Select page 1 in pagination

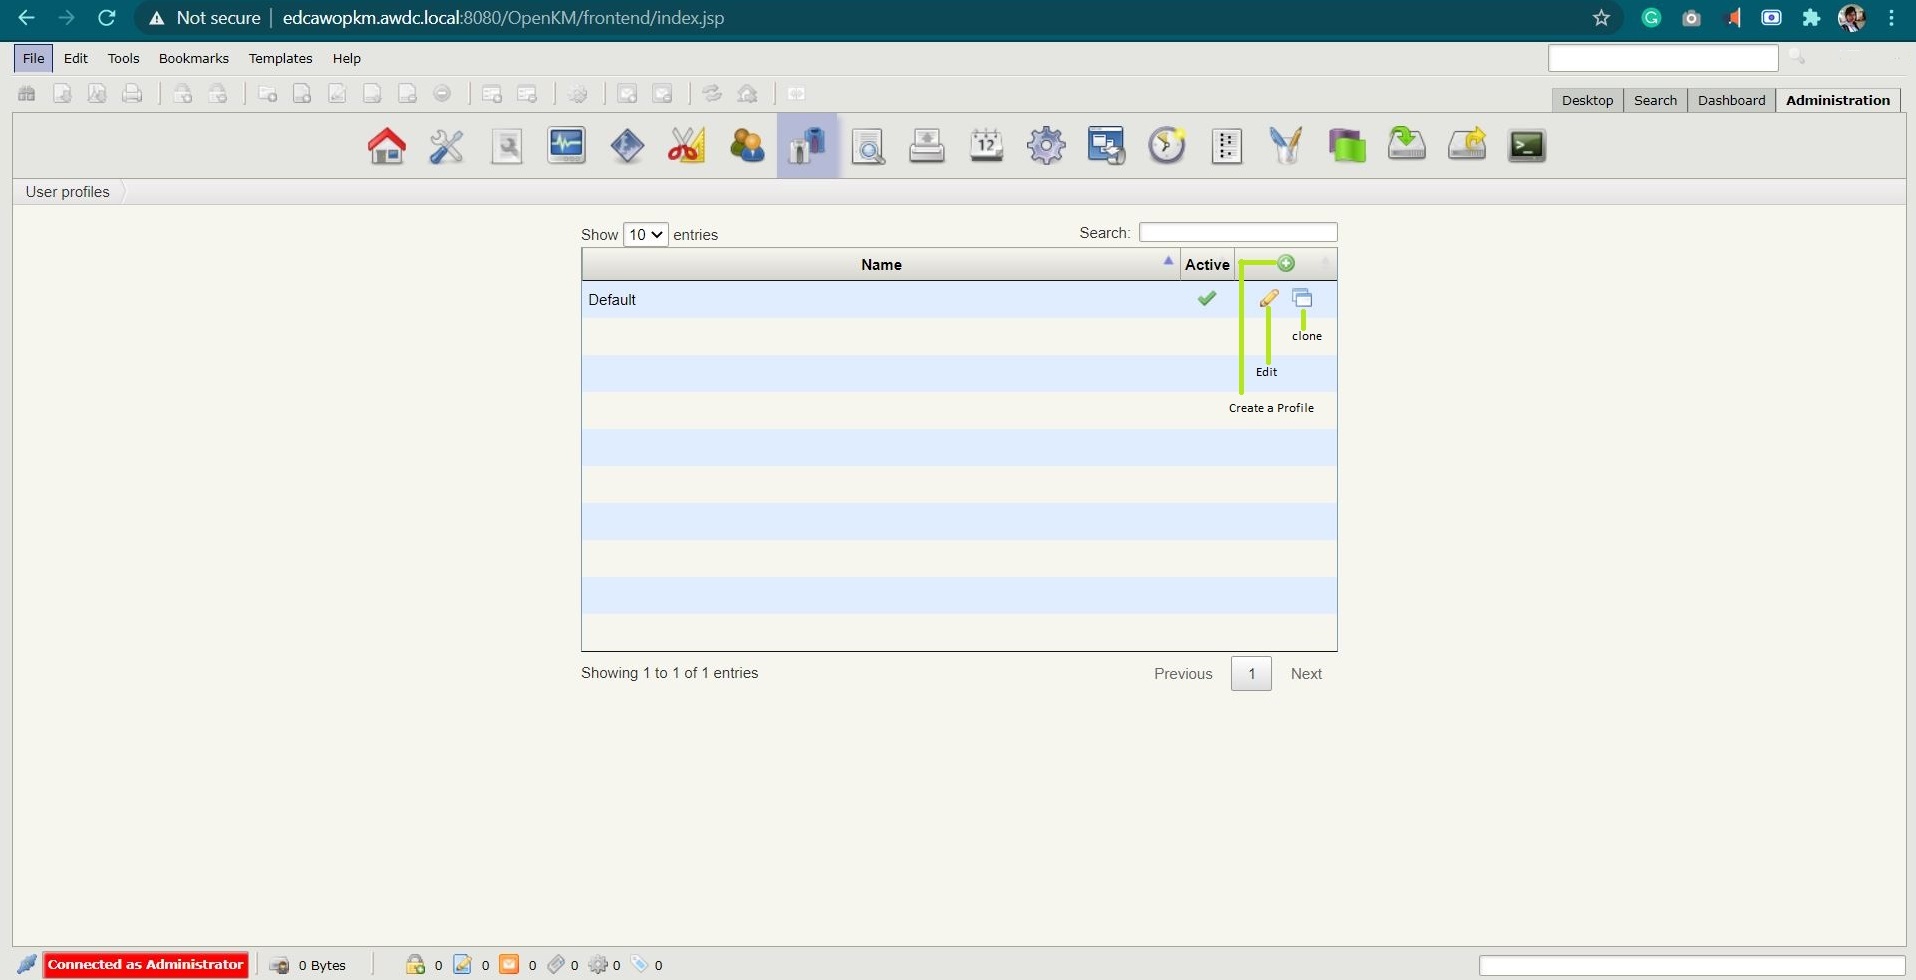(x=1251, y=674)
